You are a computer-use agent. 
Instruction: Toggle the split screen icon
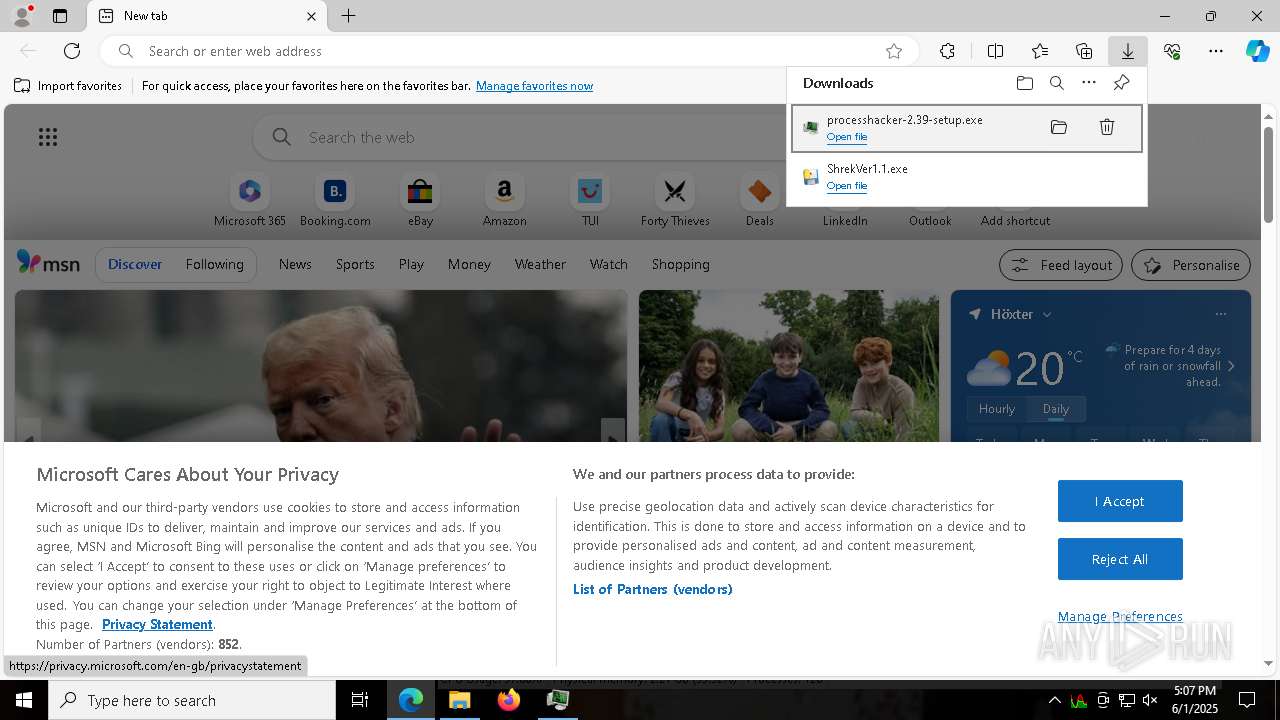point(995,51)
